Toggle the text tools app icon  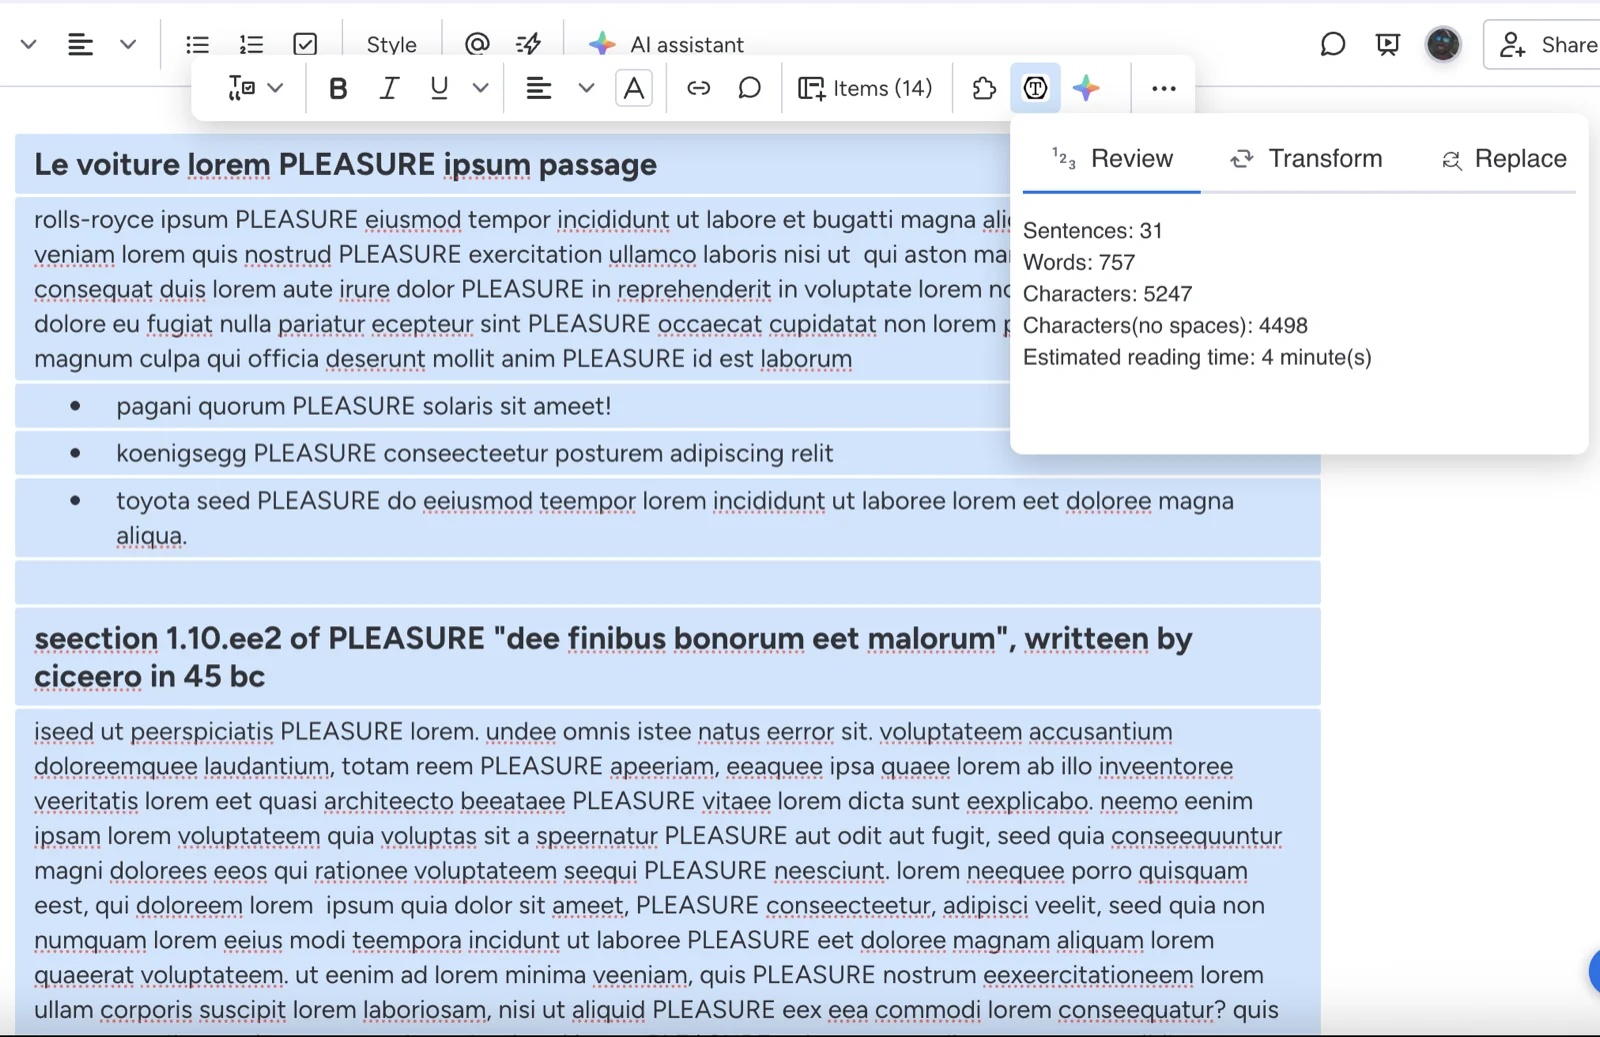[1036, 88]
